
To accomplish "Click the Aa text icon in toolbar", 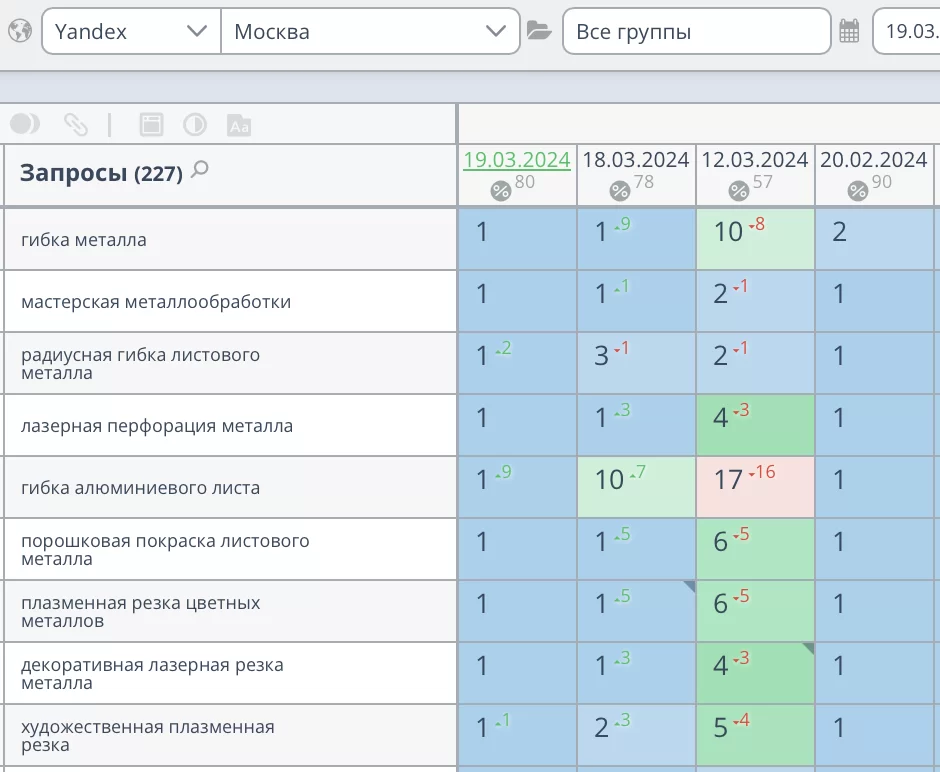I will tap(239, 125).
